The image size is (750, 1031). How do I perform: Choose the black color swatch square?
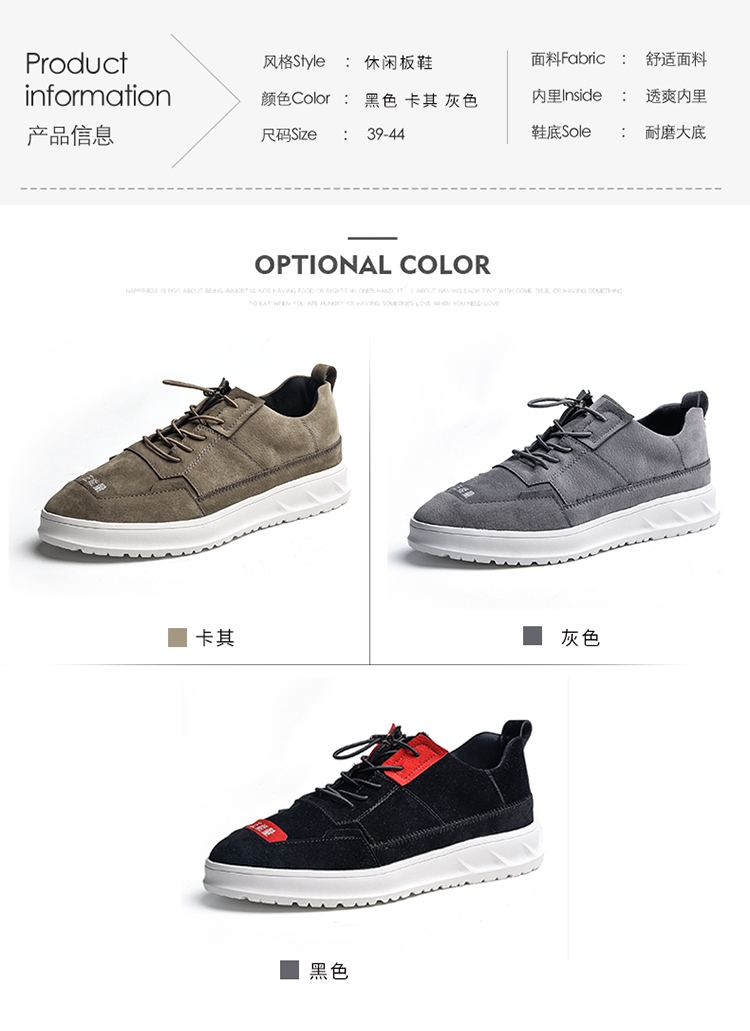coord(290,970)
